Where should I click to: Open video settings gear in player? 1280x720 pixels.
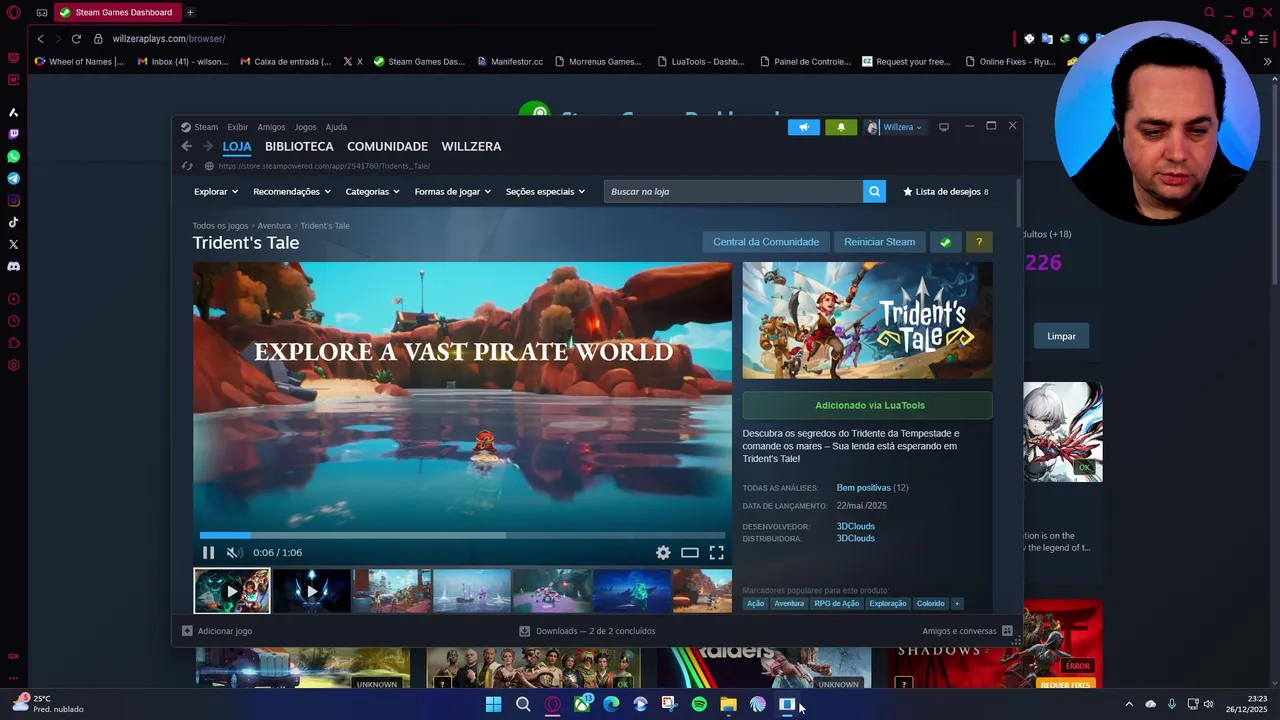pos(663,552)
